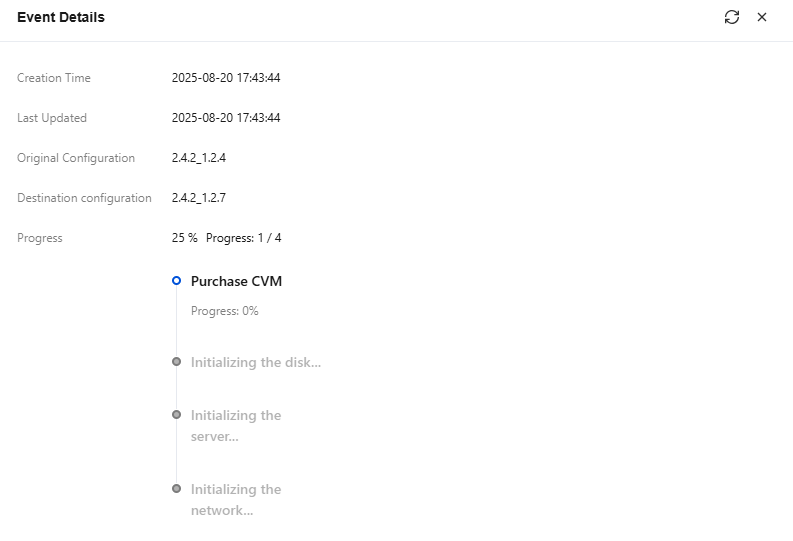
Task: Click the Initializing the disk... step label
Action: point(256,362)
